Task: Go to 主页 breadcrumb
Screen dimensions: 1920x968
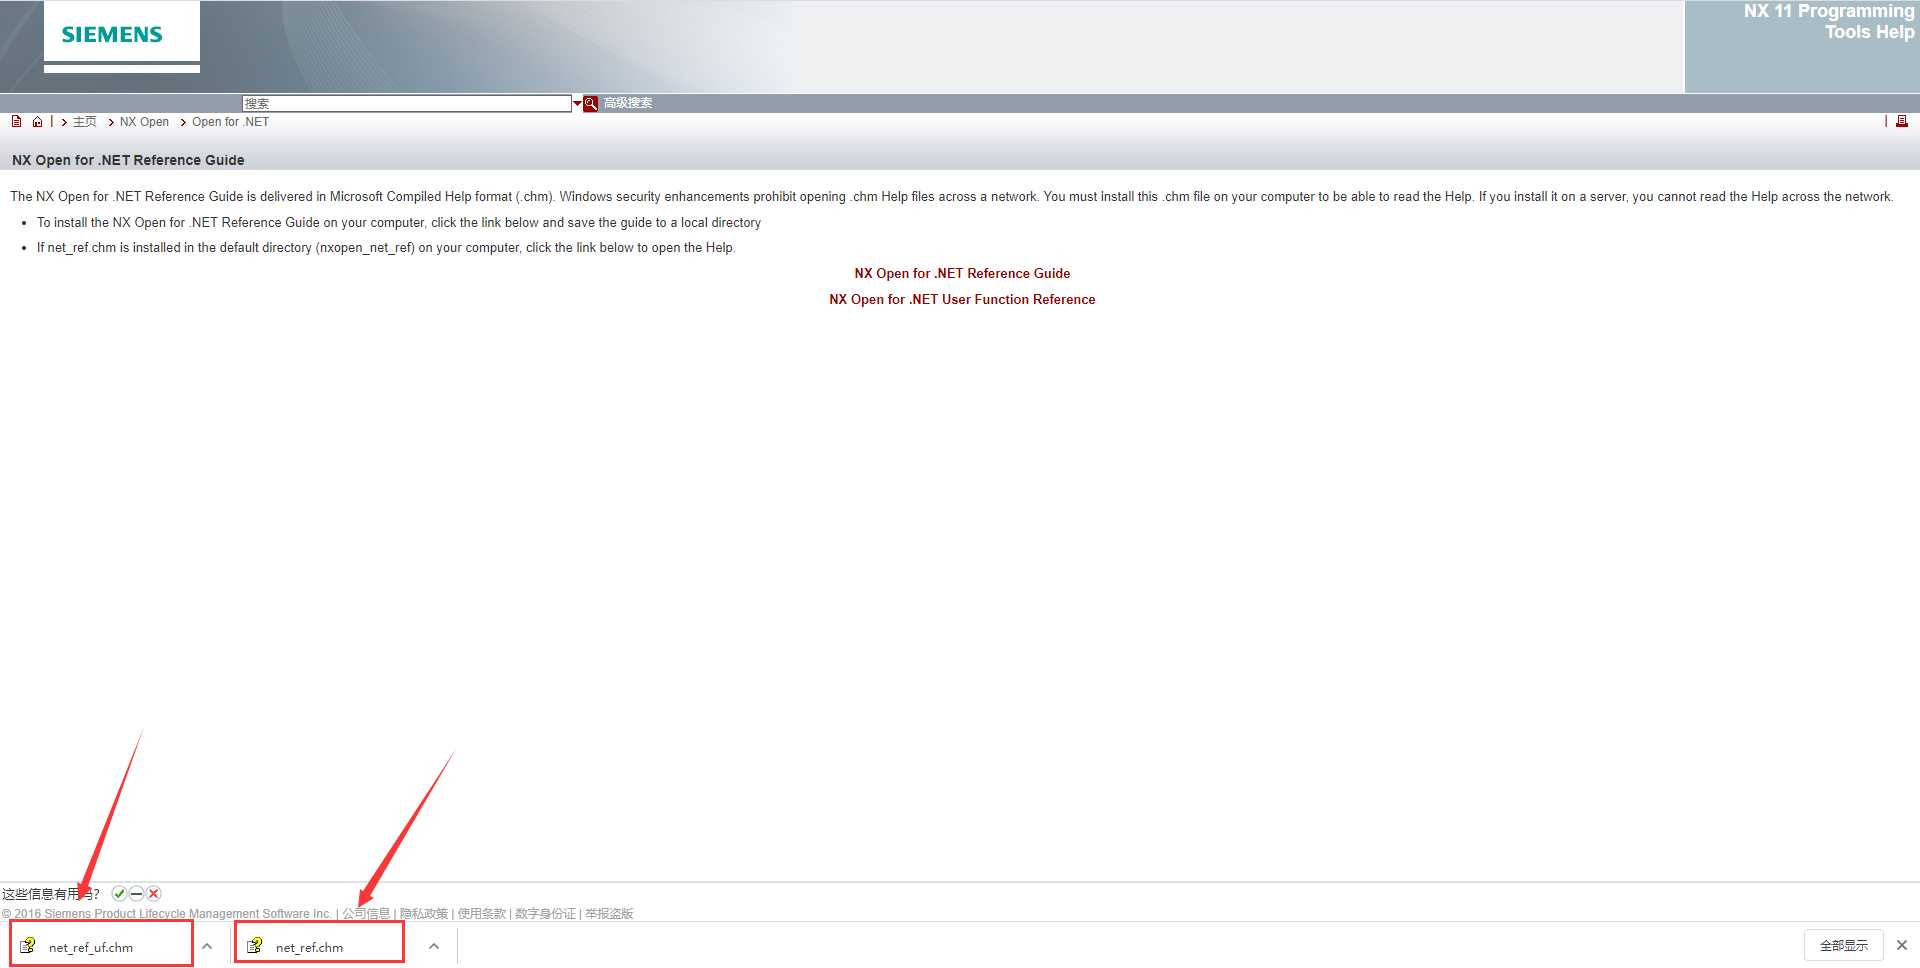Action: [85, 122]
